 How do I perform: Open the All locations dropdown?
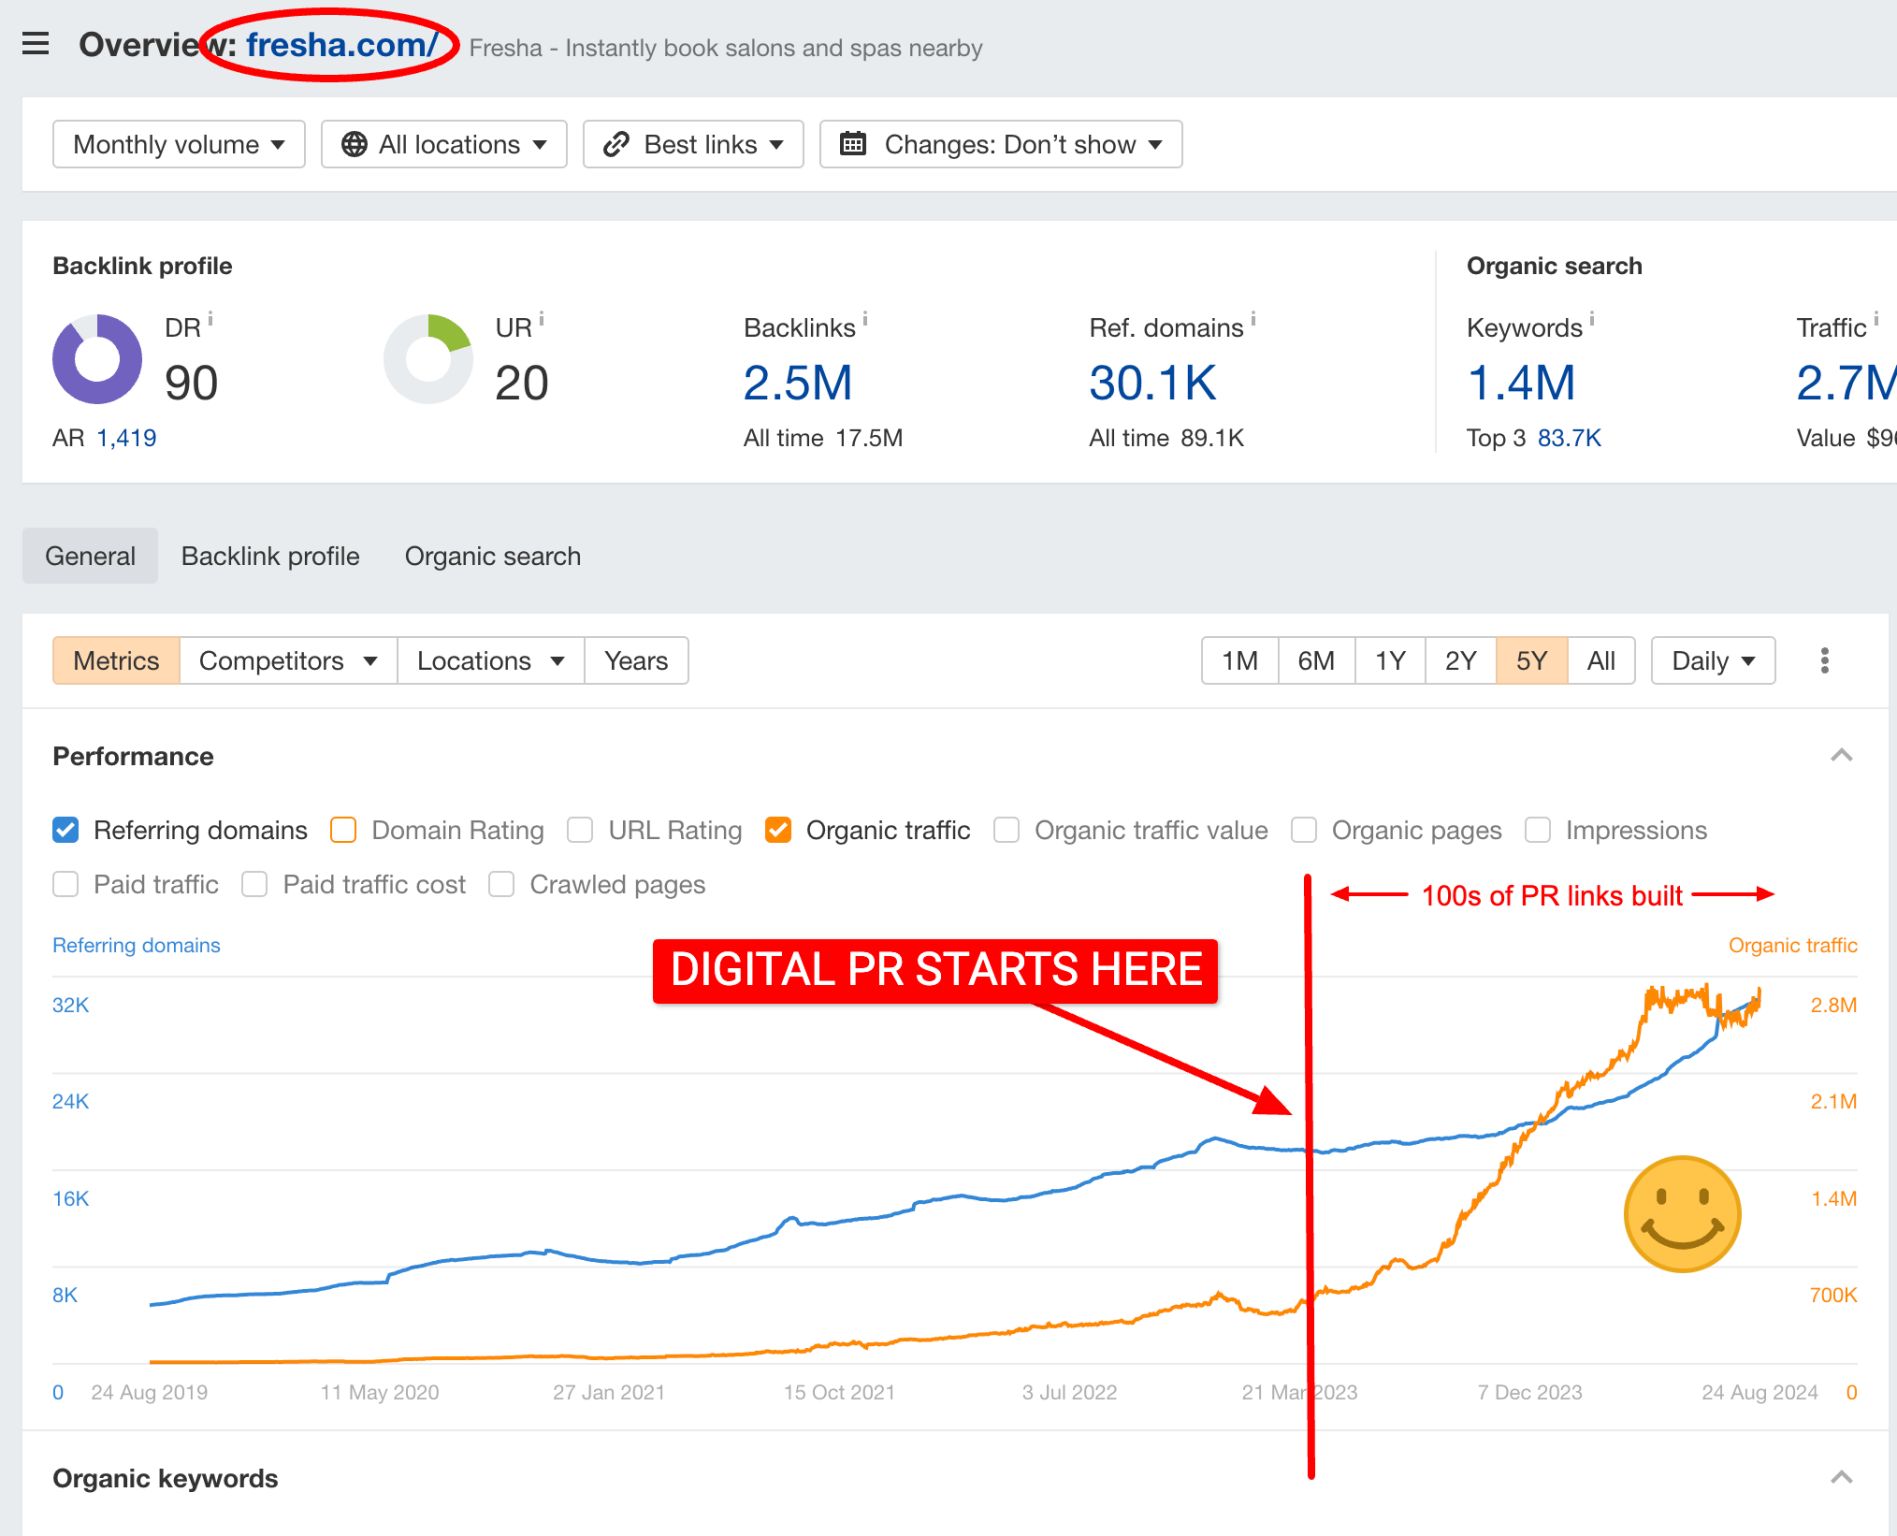444,144
